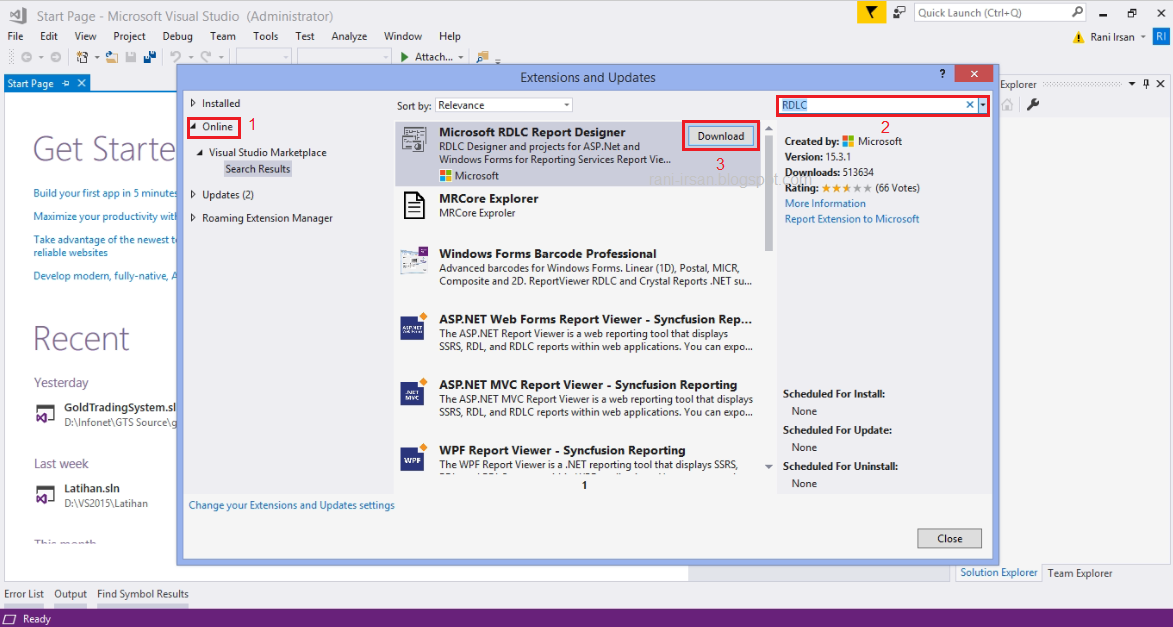The width and height of the screenshot is (1173, 627).
Task: Click the Undo icon in the toolbar
Action: pos(176,56)
